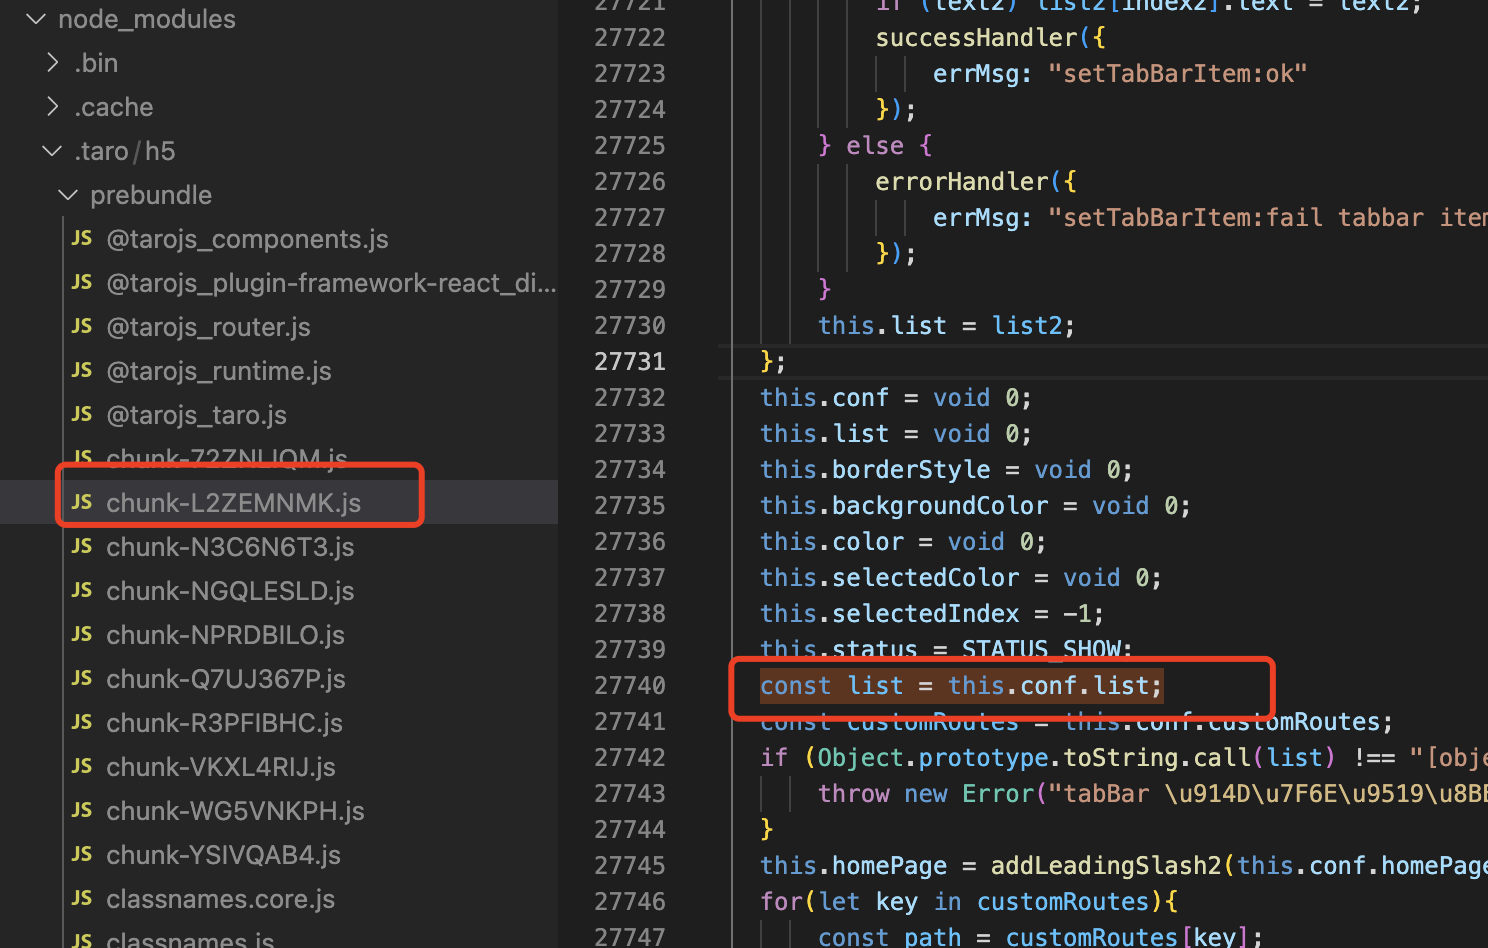Collapse the prebundle folder
This screenshot has height=948, width=1488.
tap(67, 195)
